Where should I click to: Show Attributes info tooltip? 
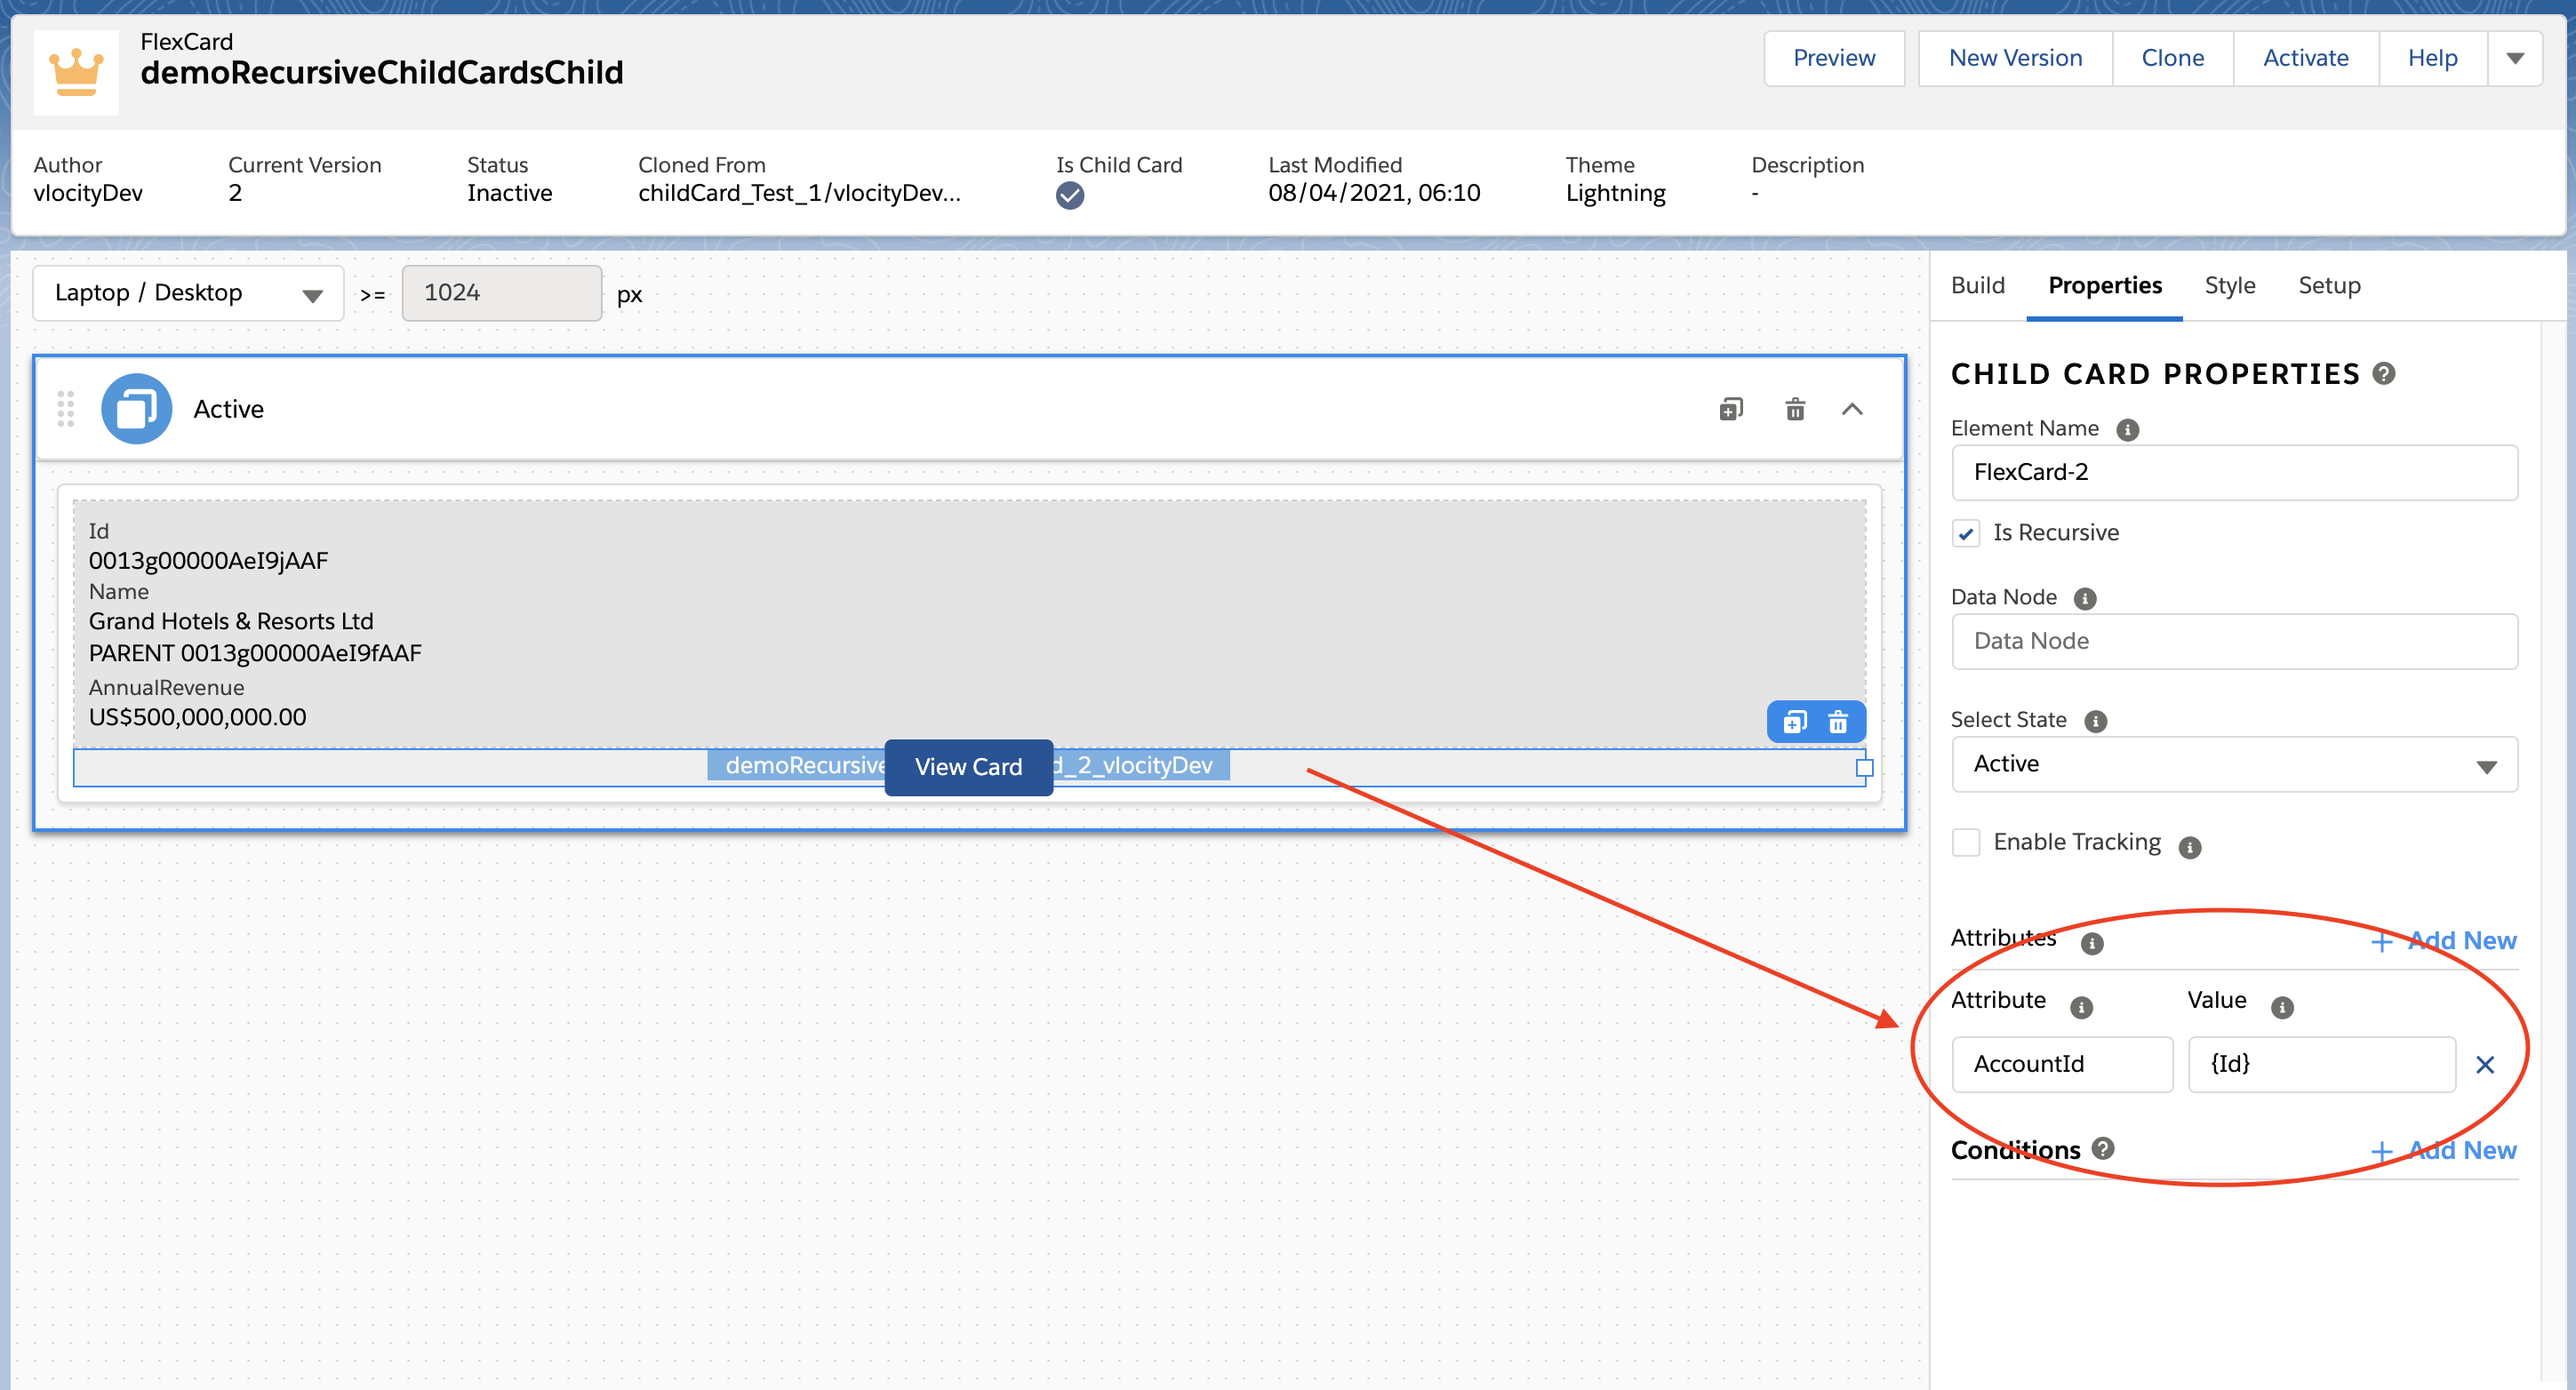[2092, 943]
